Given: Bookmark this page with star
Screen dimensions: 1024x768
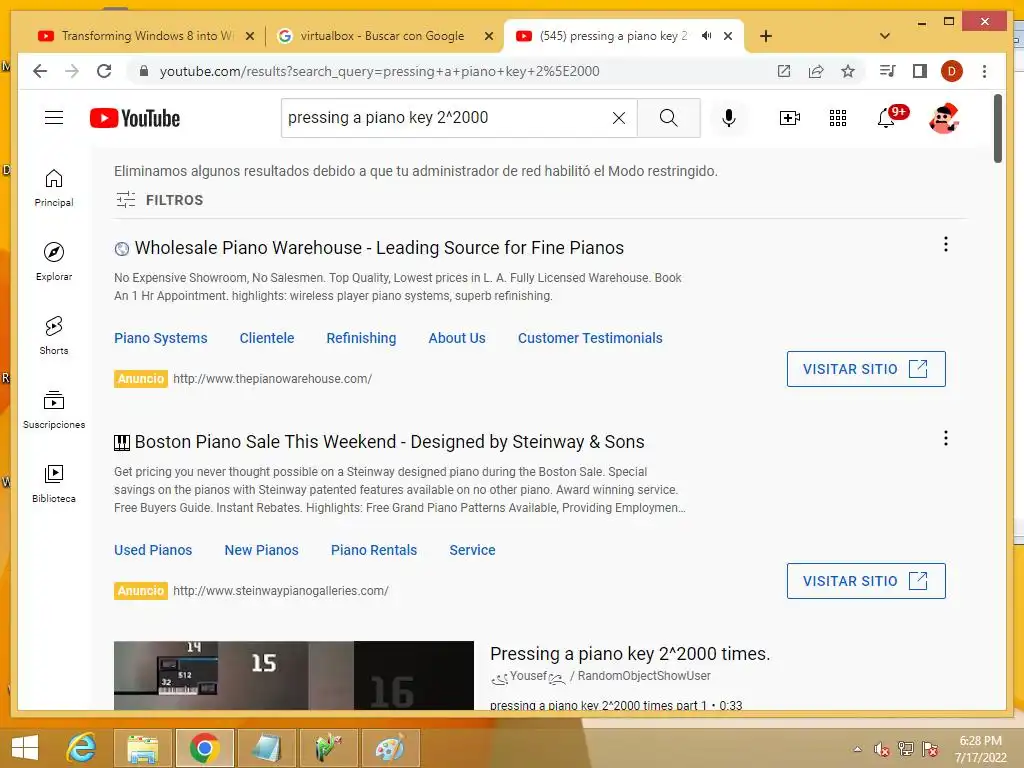Looking at the screenshot, I should pos(848,71).
